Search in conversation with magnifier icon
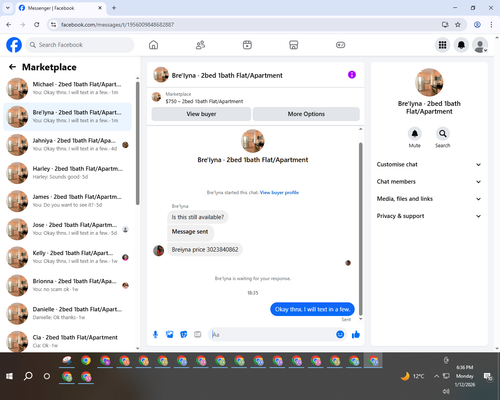The width and height of the screenshot is (500, 400). 442,134
